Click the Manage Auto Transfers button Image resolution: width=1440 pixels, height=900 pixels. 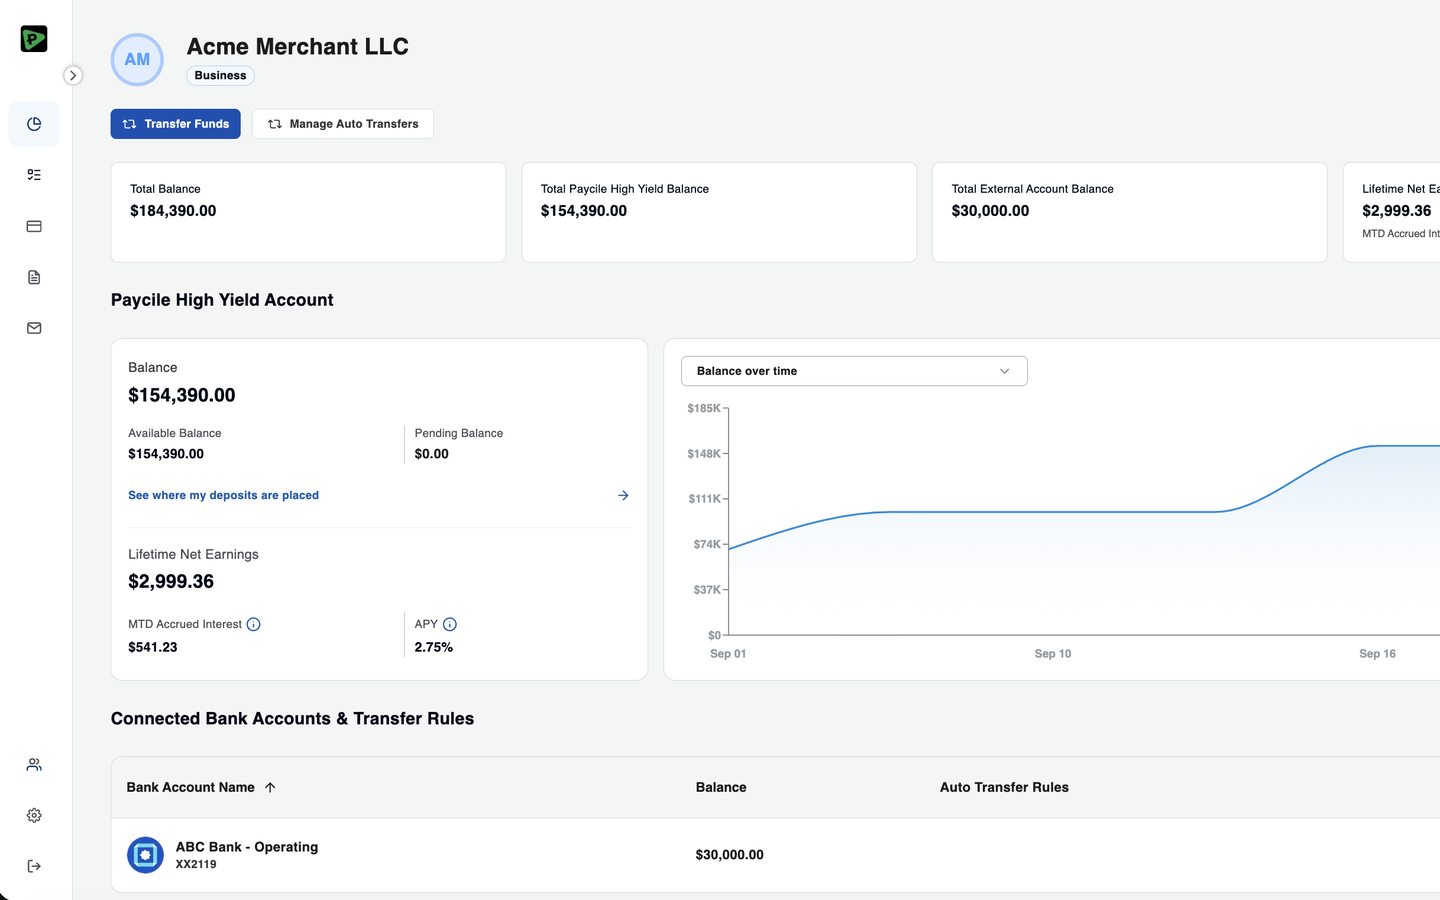tap(343, 124)
